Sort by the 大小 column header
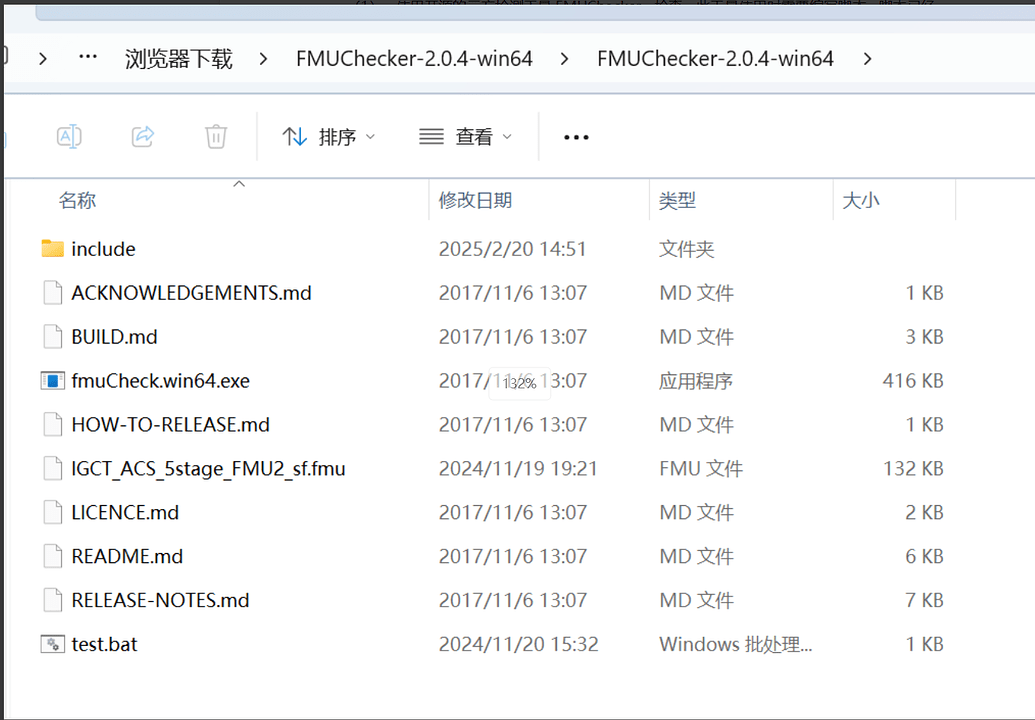Viewport: 1035px width, 720px height. 861,200
